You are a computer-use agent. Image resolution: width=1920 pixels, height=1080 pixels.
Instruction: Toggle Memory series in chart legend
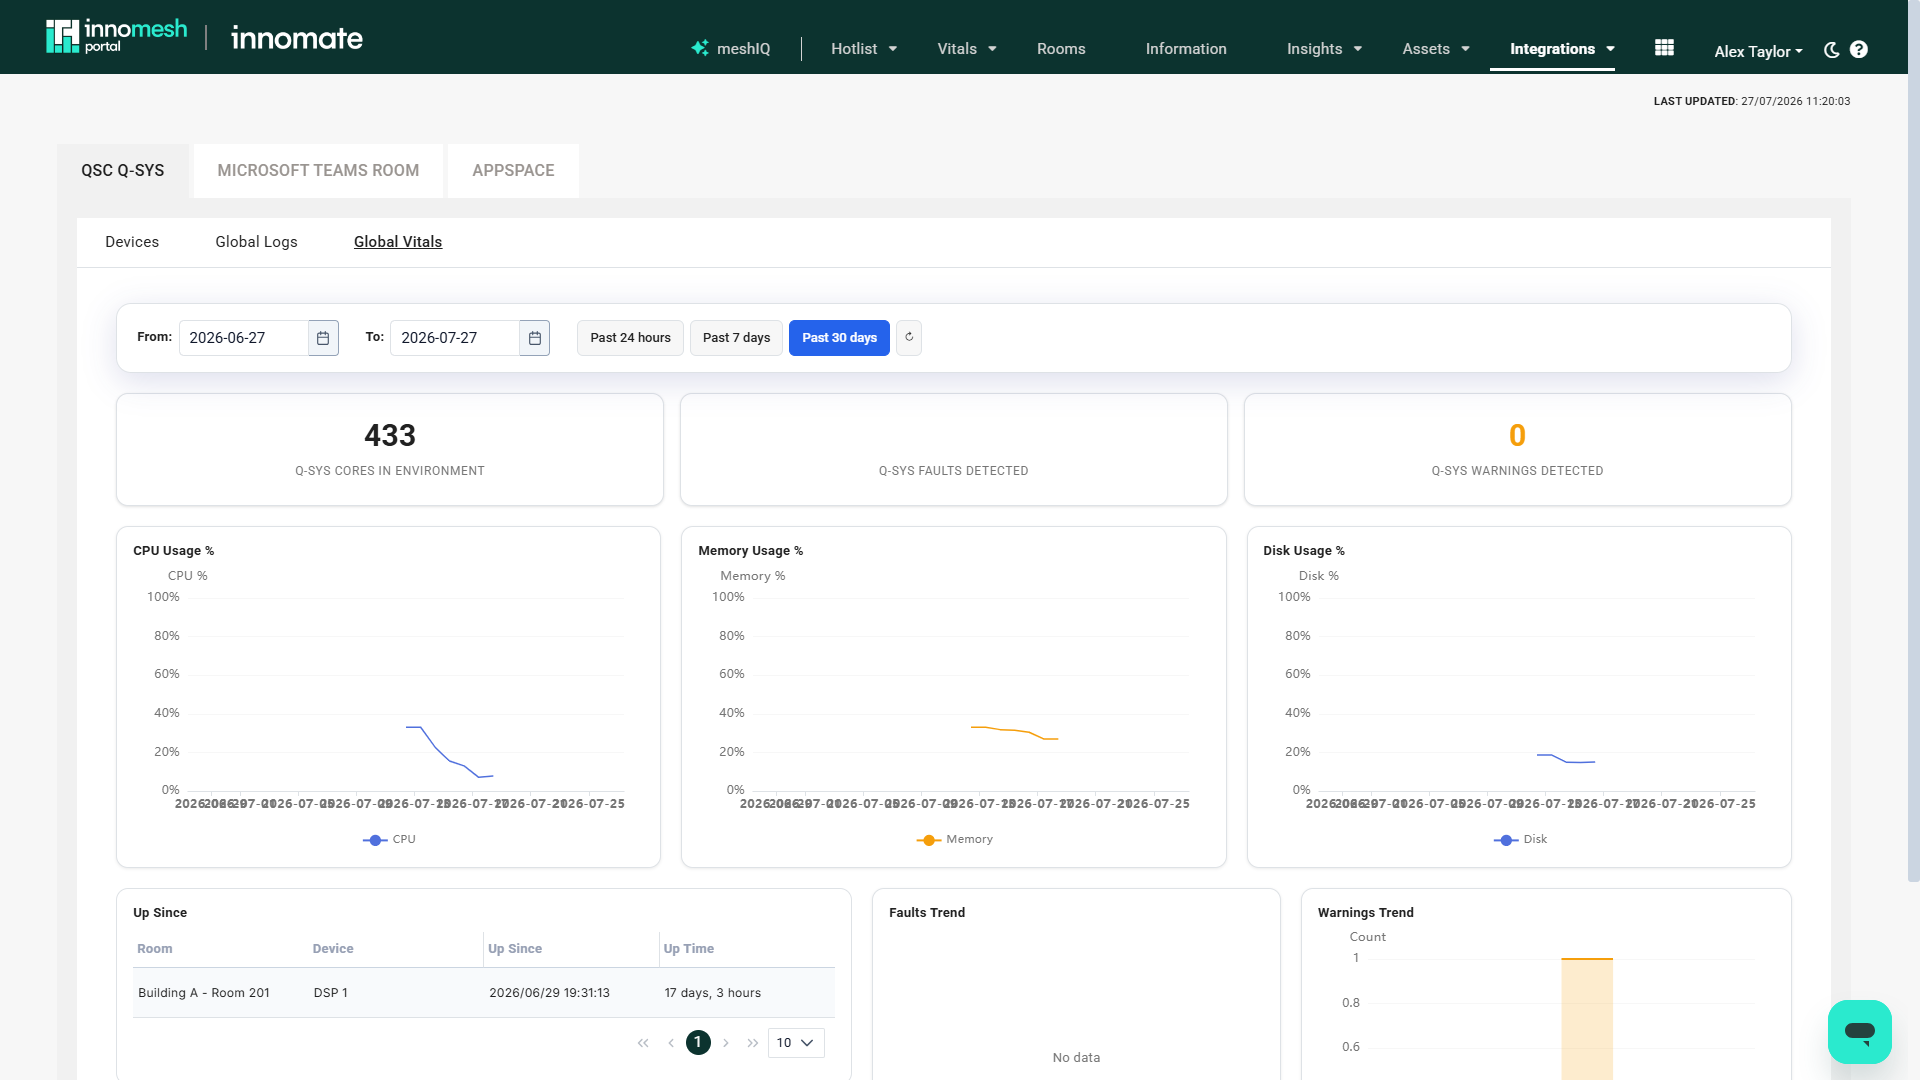pyautogui.click(x=955, y=840)
